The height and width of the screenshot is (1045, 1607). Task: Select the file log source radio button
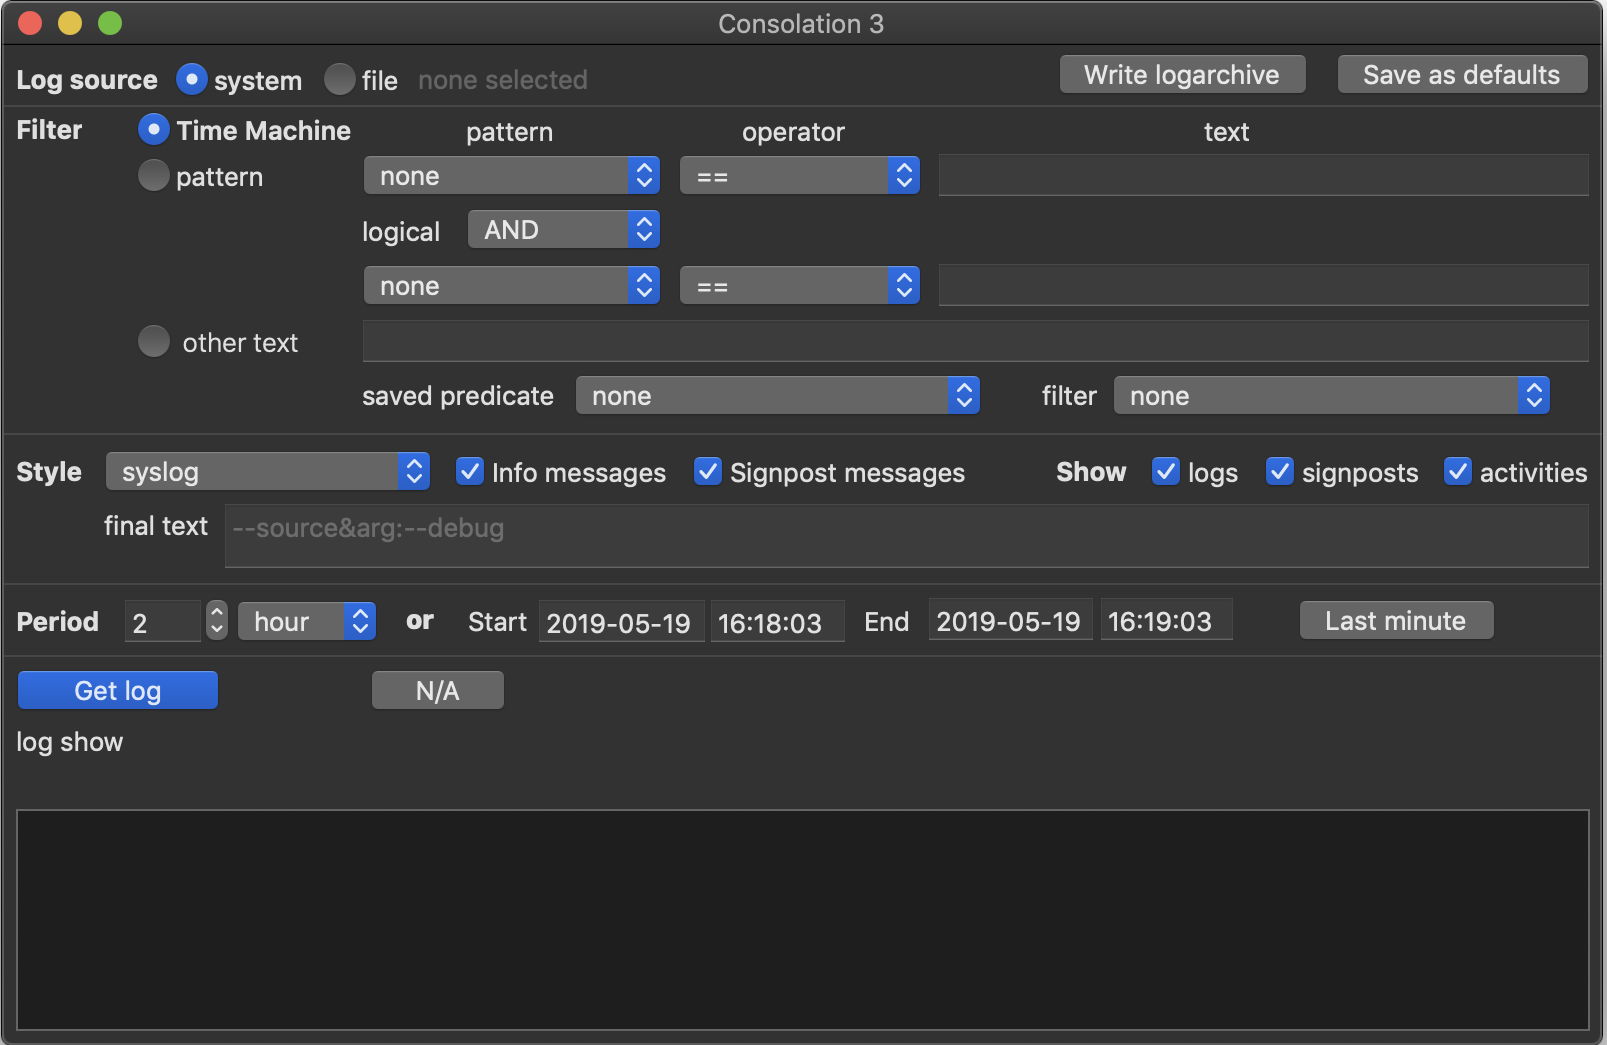(340, 80)
